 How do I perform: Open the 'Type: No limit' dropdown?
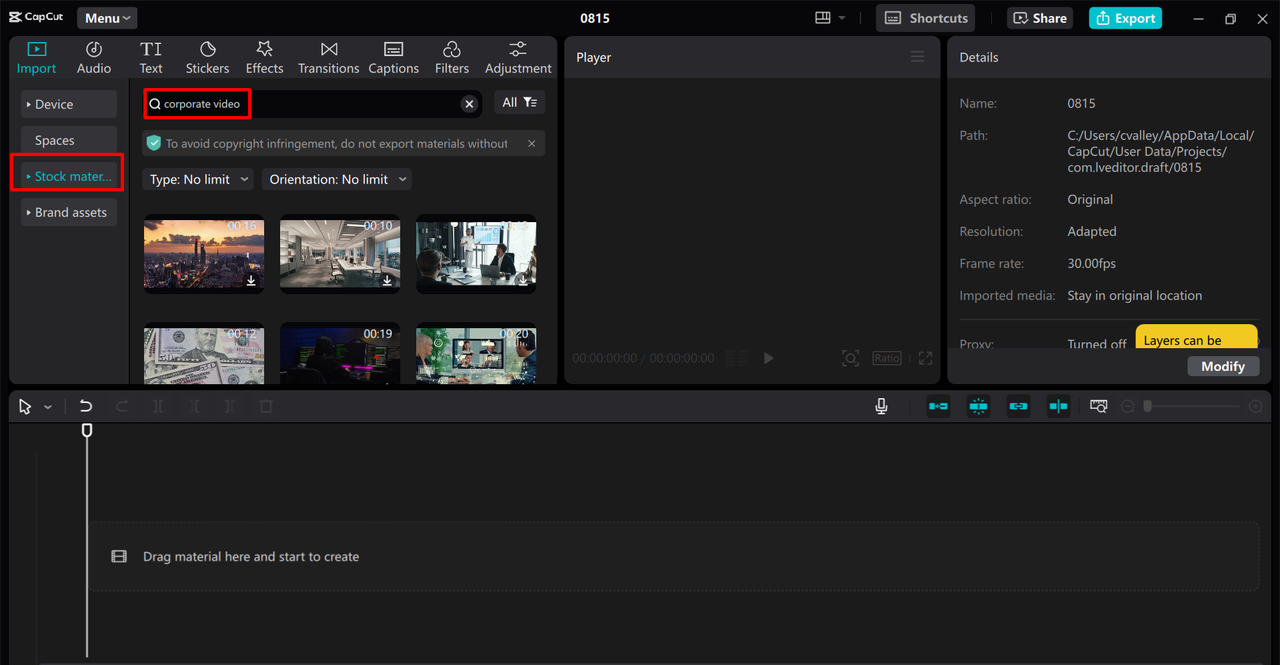(196, 179)
